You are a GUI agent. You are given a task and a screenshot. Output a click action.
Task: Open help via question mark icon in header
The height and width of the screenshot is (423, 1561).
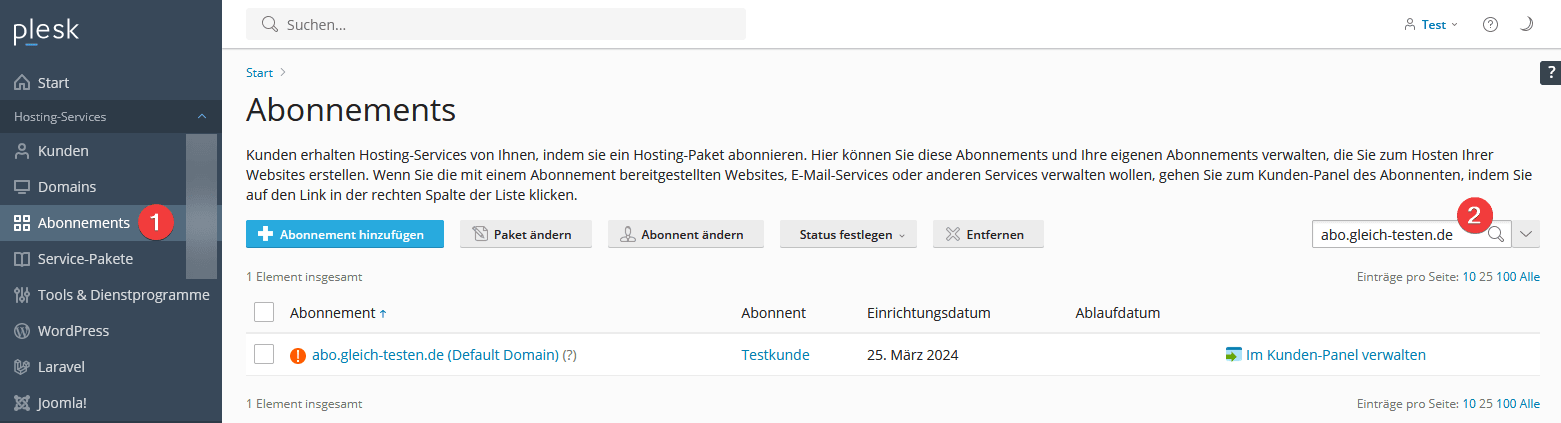[1490, 25]
